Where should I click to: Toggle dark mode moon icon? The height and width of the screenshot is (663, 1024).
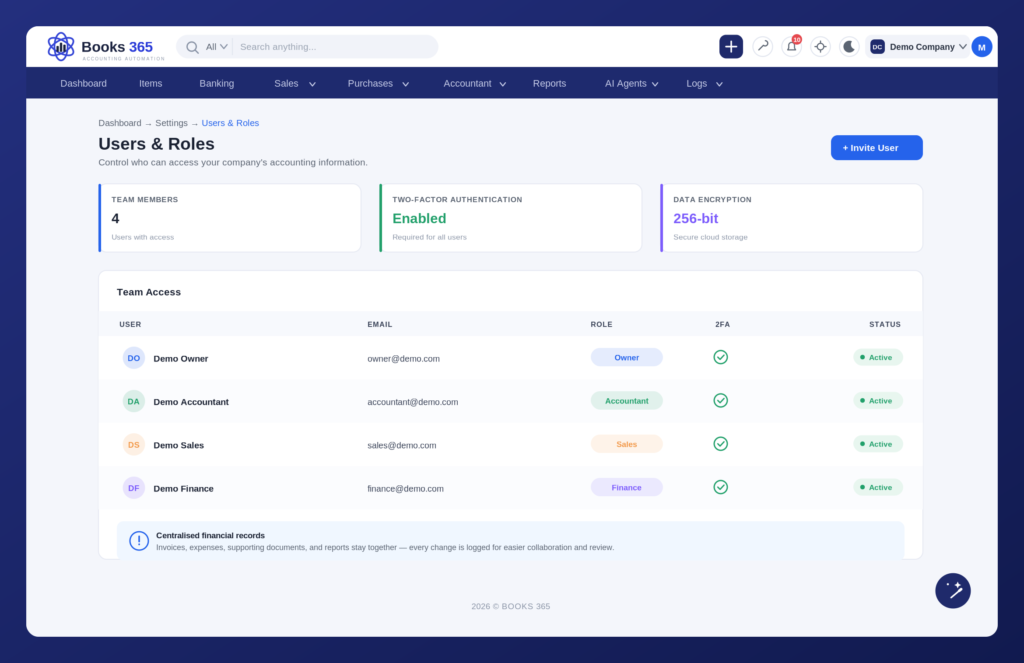coord(849,46)
